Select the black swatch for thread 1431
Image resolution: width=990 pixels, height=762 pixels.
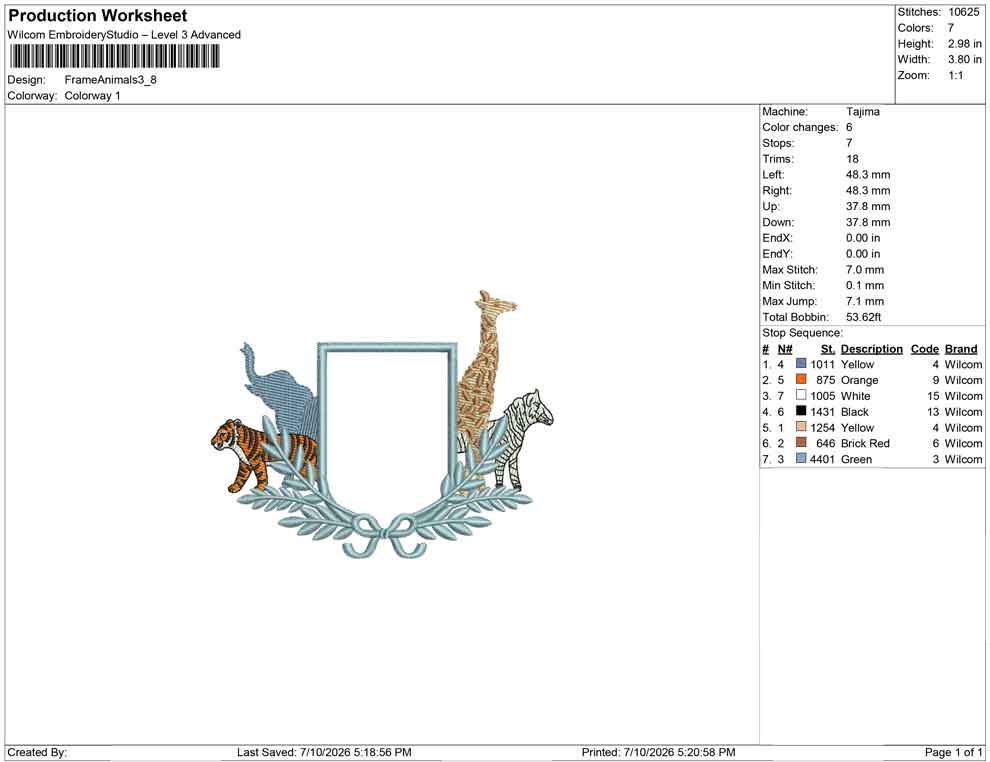(x=801, y=411)
